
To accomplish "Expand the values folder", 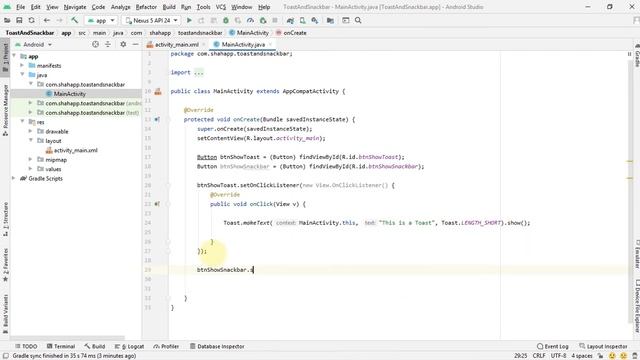I will pyautogui.click(x=31, y=169).
